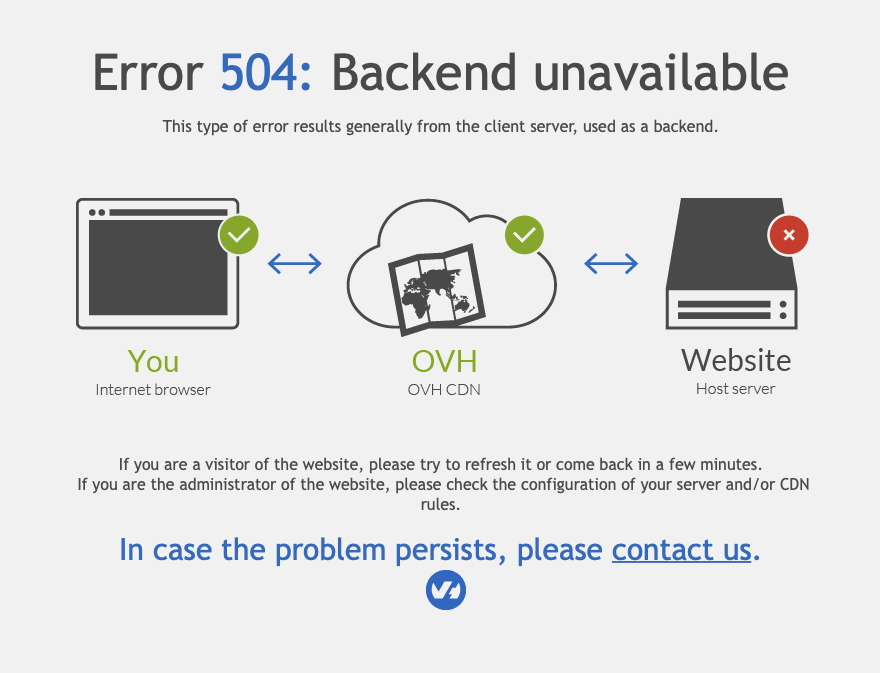Click the green checkmark on the cloud
Image resolution: width=880 pixels, height=673 pixels.
tap(524, 235)
